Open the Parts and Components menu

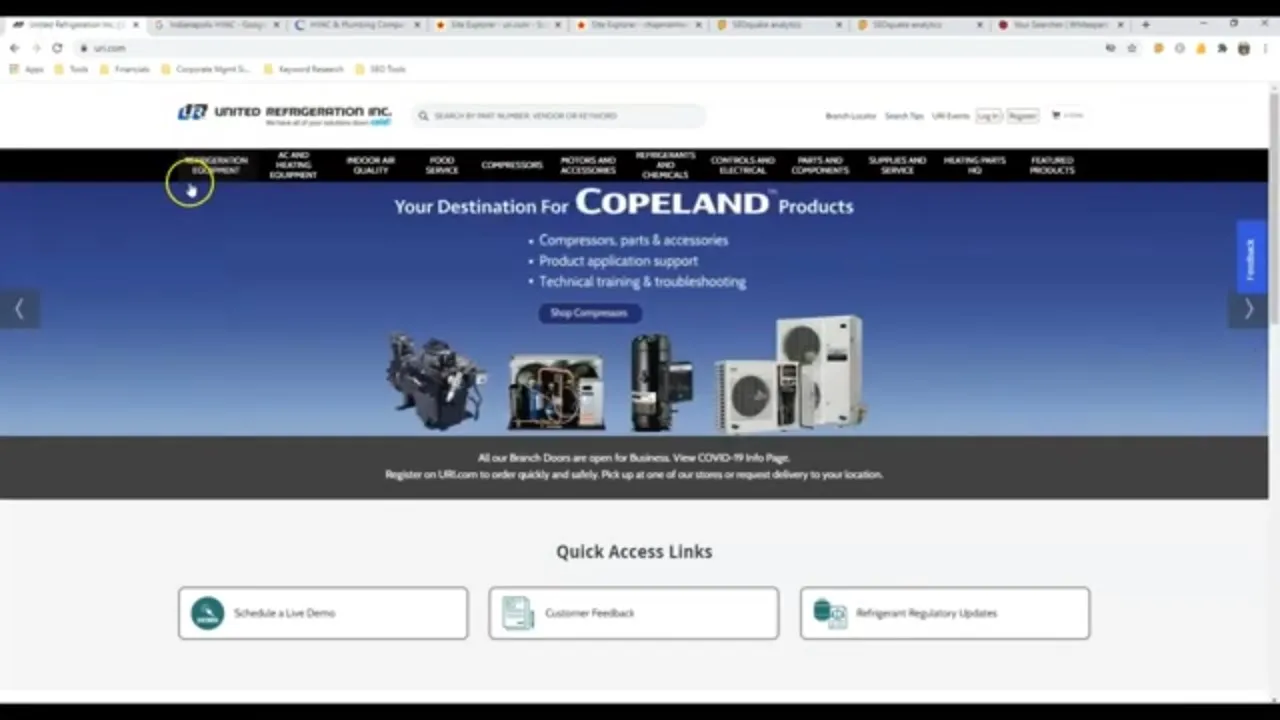820,165
